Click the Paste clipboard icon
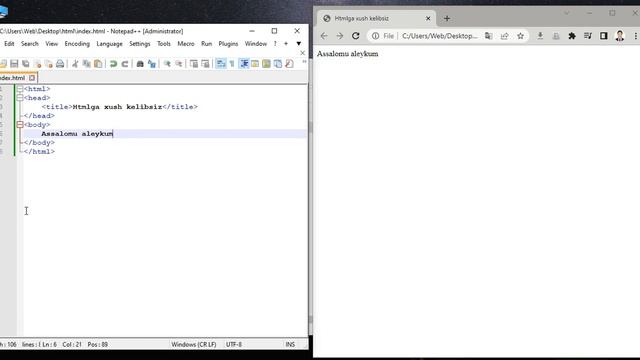 (98, 64)
